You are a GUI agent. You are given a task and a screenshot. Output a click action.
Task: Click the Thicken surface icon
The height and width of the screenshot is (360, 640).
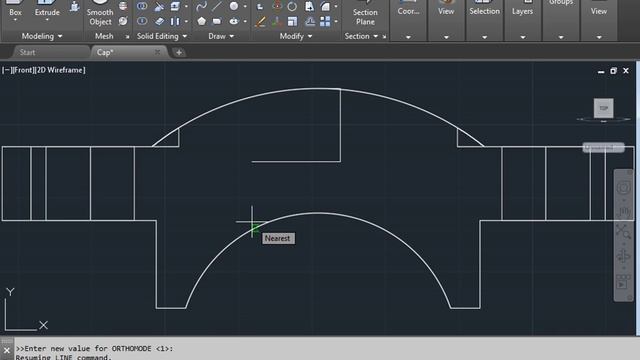[x=159, y=21]
